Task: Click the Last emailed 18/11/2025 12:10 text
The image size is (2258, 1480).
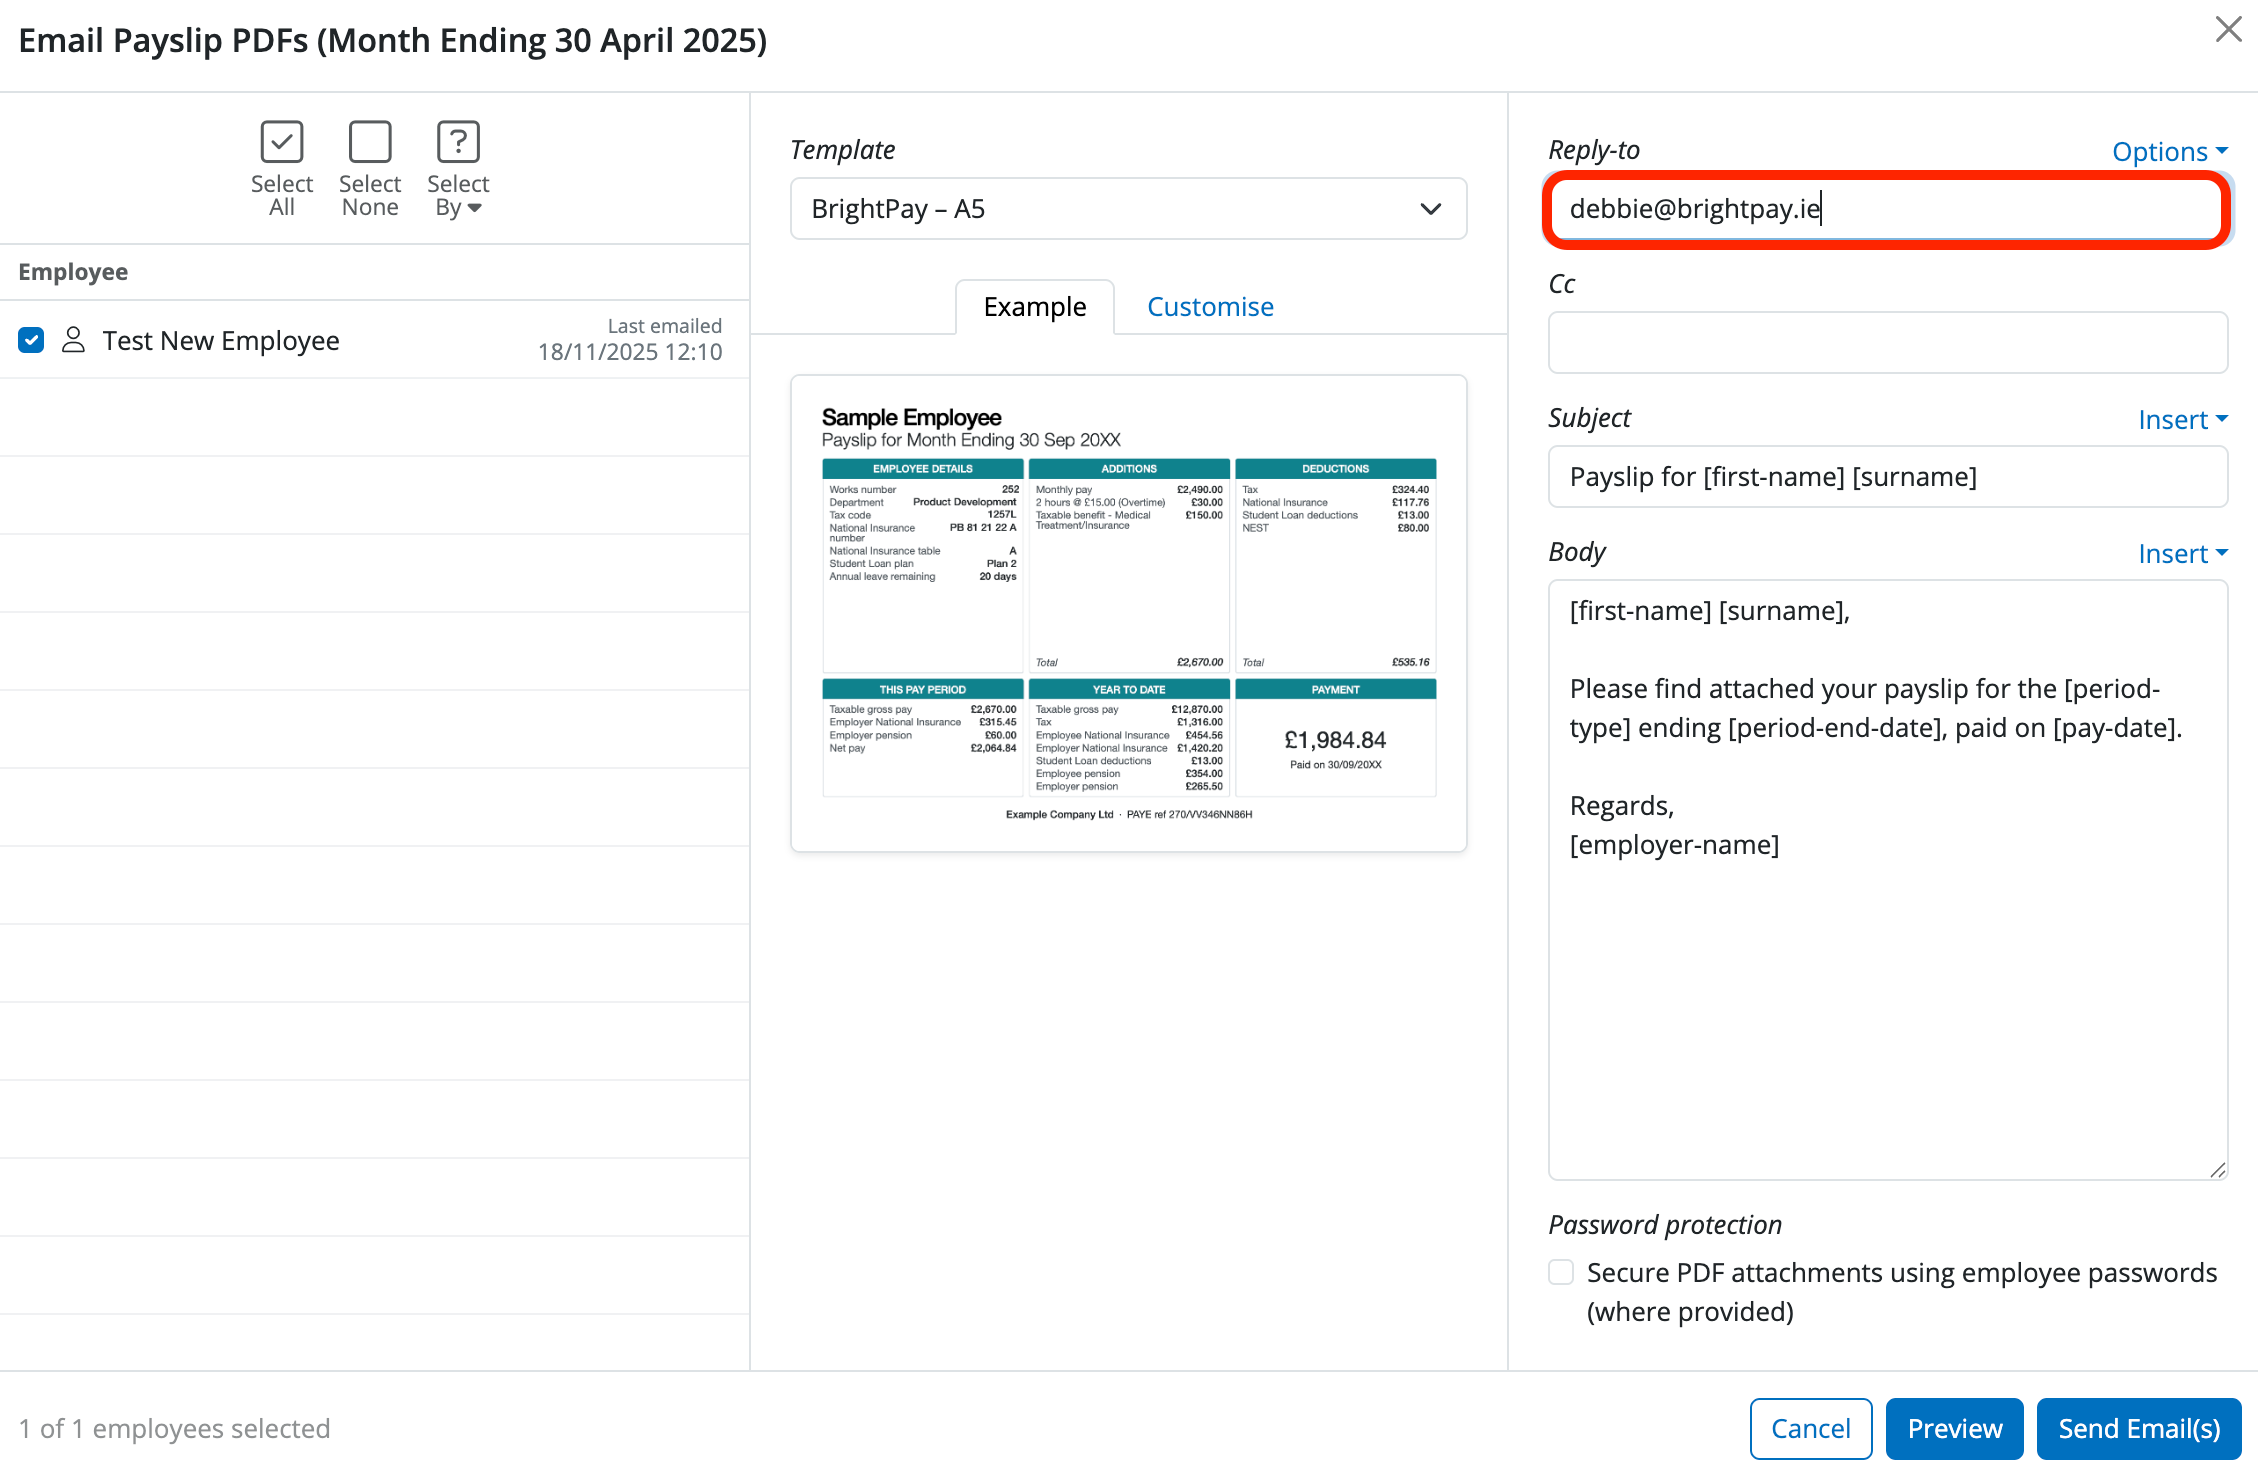Action: 630,339
